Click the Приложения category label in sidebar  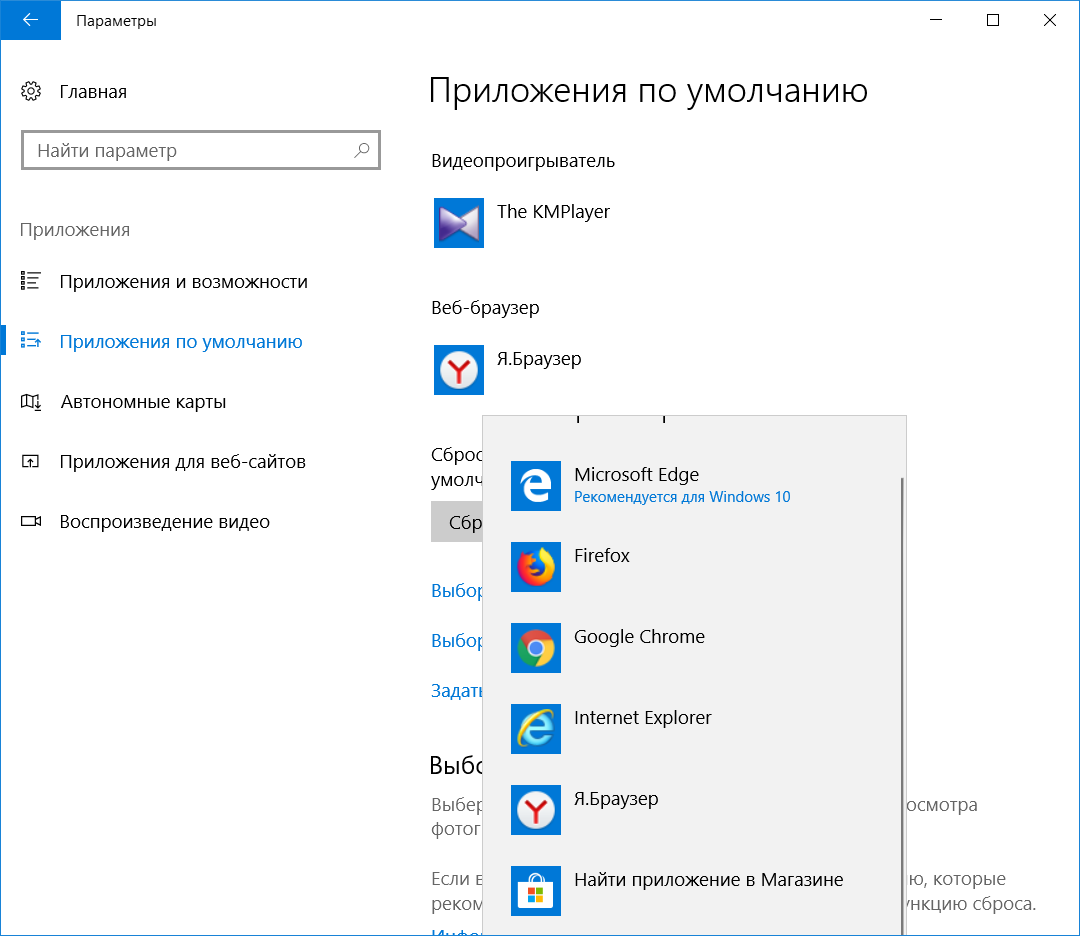pos(74,229)
